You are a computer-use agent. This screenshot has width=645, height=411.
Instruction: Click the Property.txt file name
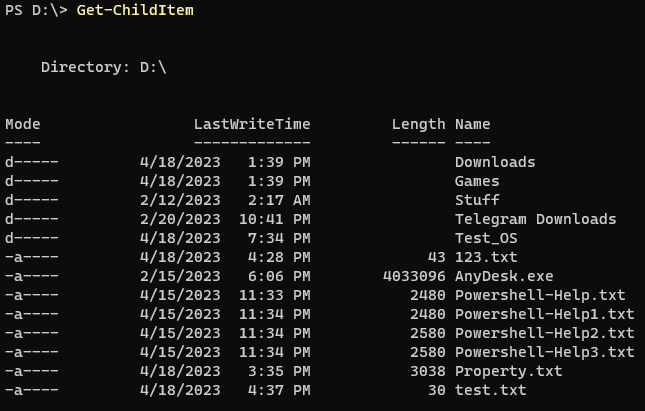(508, 372)
